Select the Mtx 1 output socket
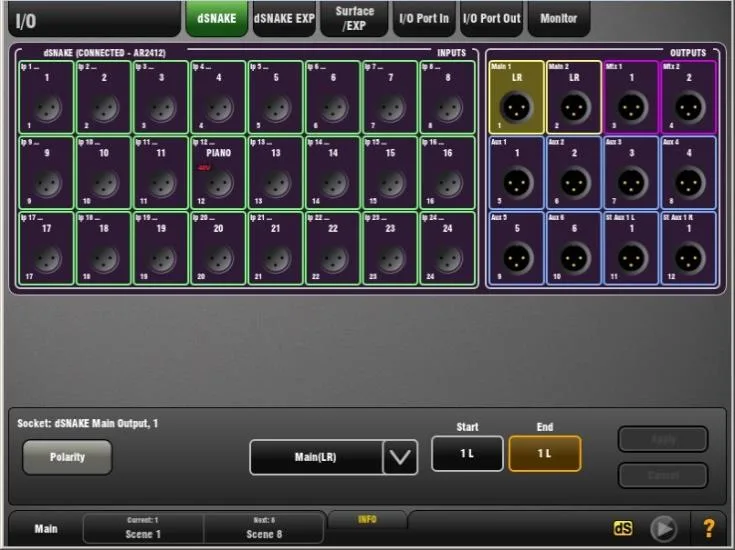 point(631,98)
